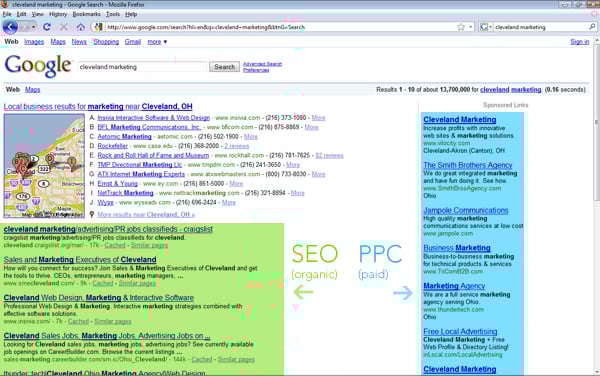Click the Firefox Back navigation button
This screenshot has height=376, width=600.
tap(10, 27)
